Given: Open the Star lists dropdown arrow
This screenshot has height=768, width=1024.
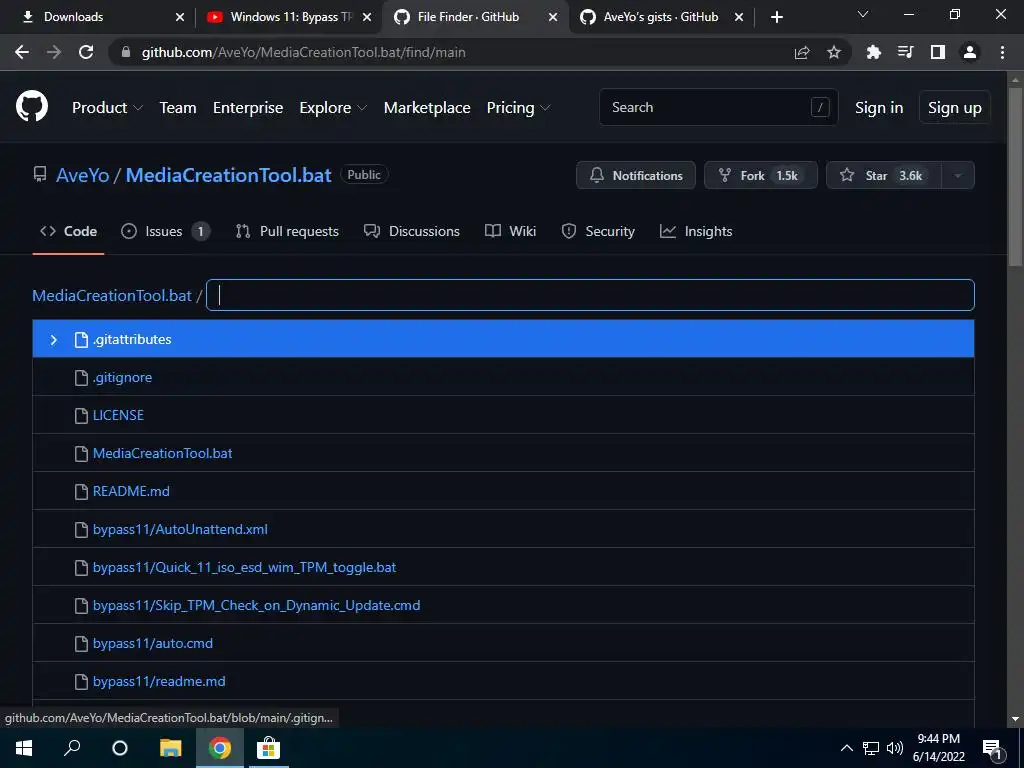Looking at the screenshot, I should pyautogui.click(x=957, y=175).
